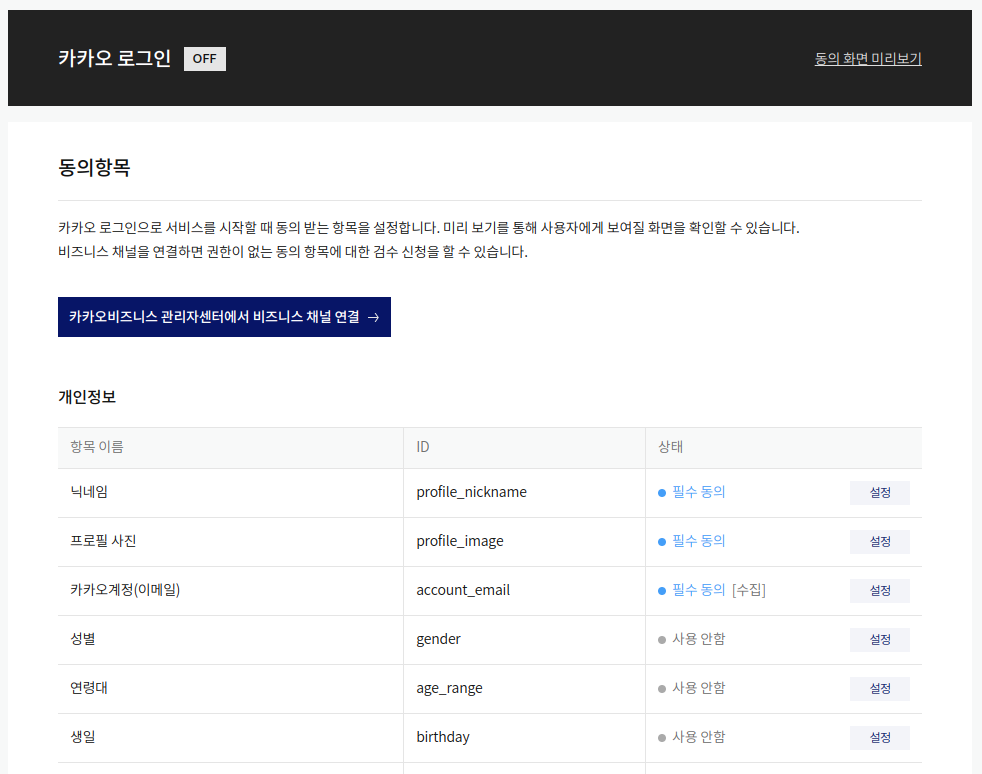Select the 필수 동의 [수집] status for account_email
The width and height of the screenshot is (982, 774).
click(712, 590)
